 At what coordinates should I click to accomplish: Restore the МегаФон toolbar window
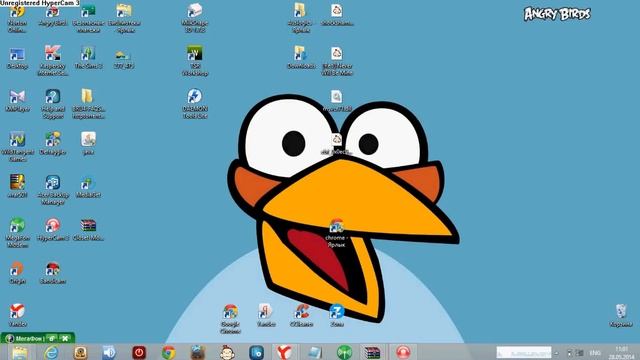[52, 338]
